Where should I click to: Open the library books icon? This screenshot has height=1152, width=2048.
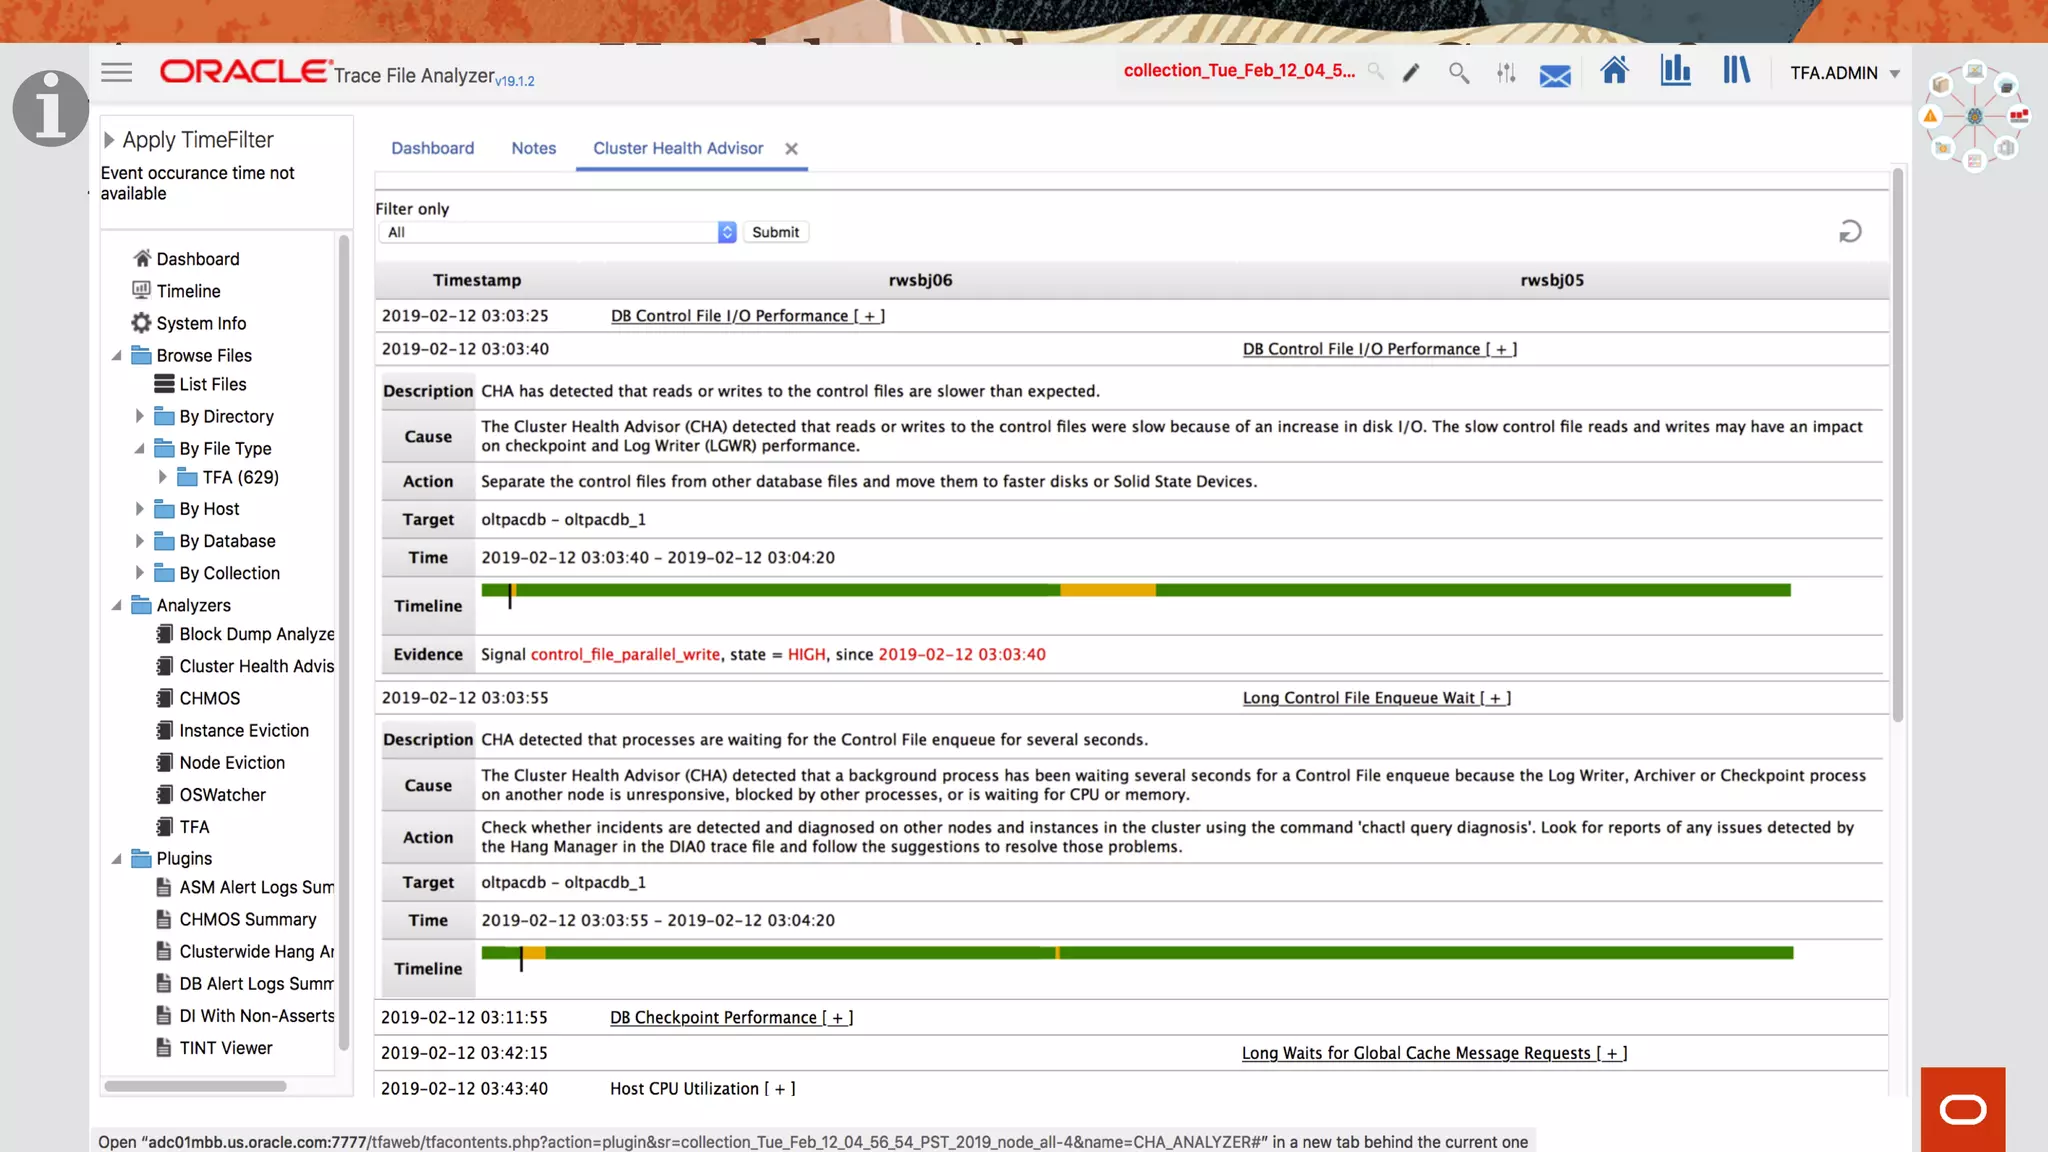click(1736, 70)
